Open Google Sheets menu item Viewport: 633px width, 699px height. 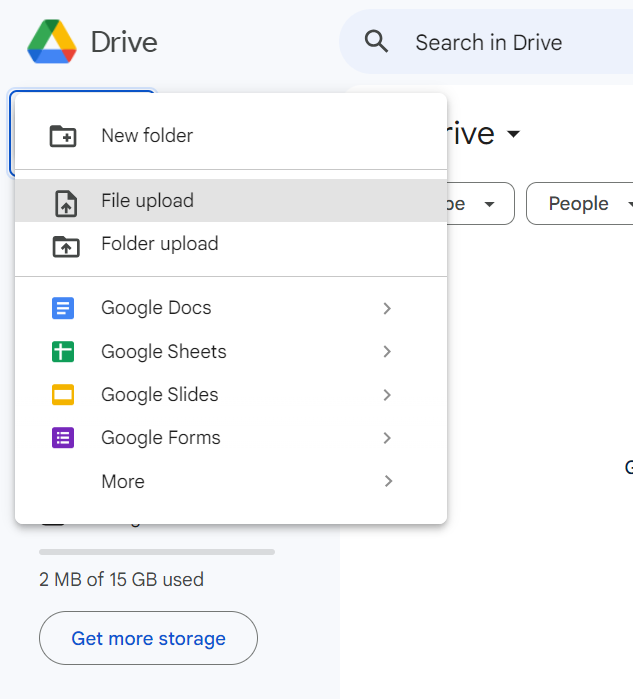(231, 352)
